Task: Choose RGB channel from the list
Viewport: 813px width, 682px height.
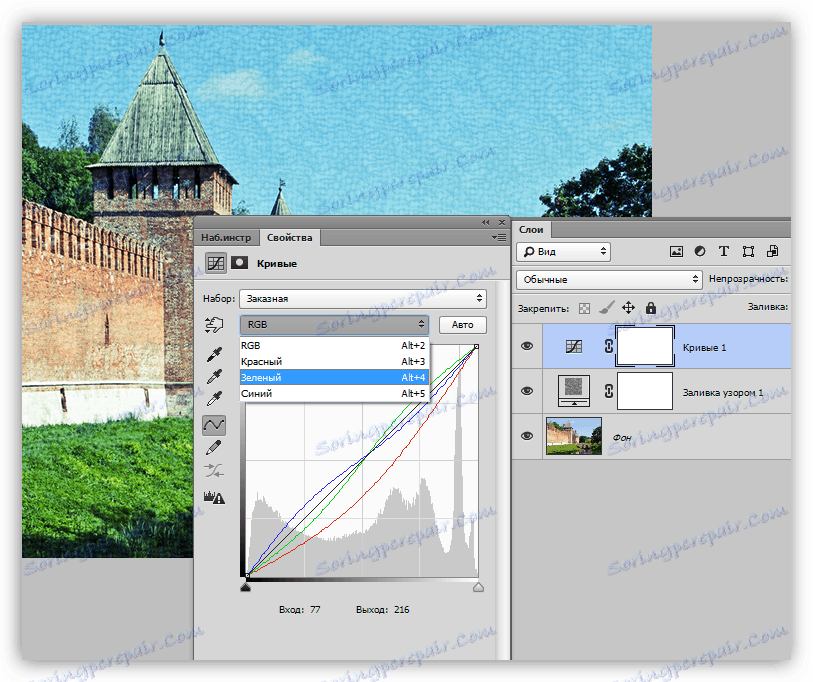Action: point(334,345)
